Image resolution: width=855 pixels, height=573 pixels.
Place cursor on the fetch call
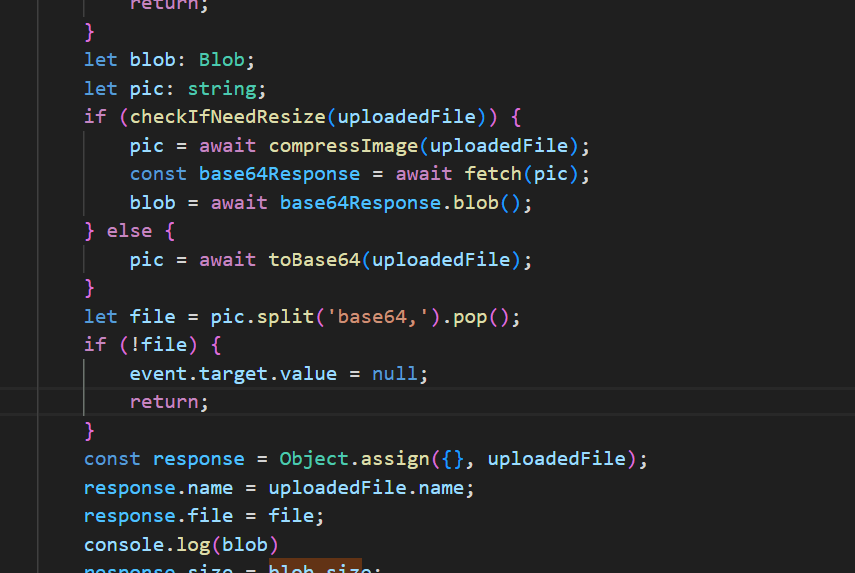(x=493, y=174)
